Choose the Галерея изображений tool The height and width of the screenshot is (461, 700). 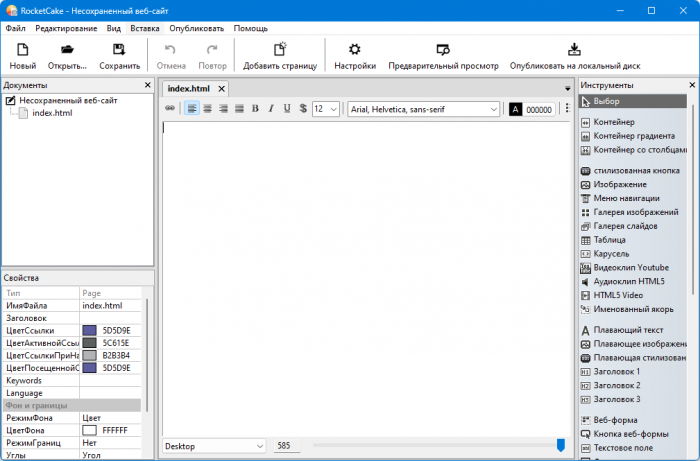click(635, 212)
